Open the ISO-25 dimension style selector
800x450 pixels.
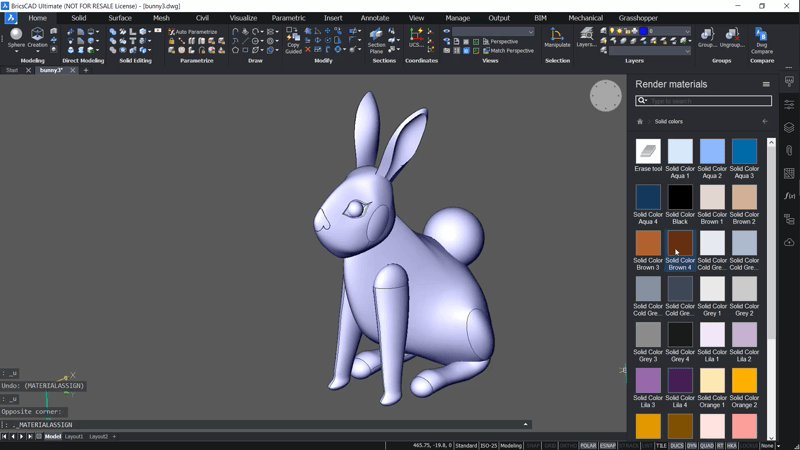pos(488,445)
